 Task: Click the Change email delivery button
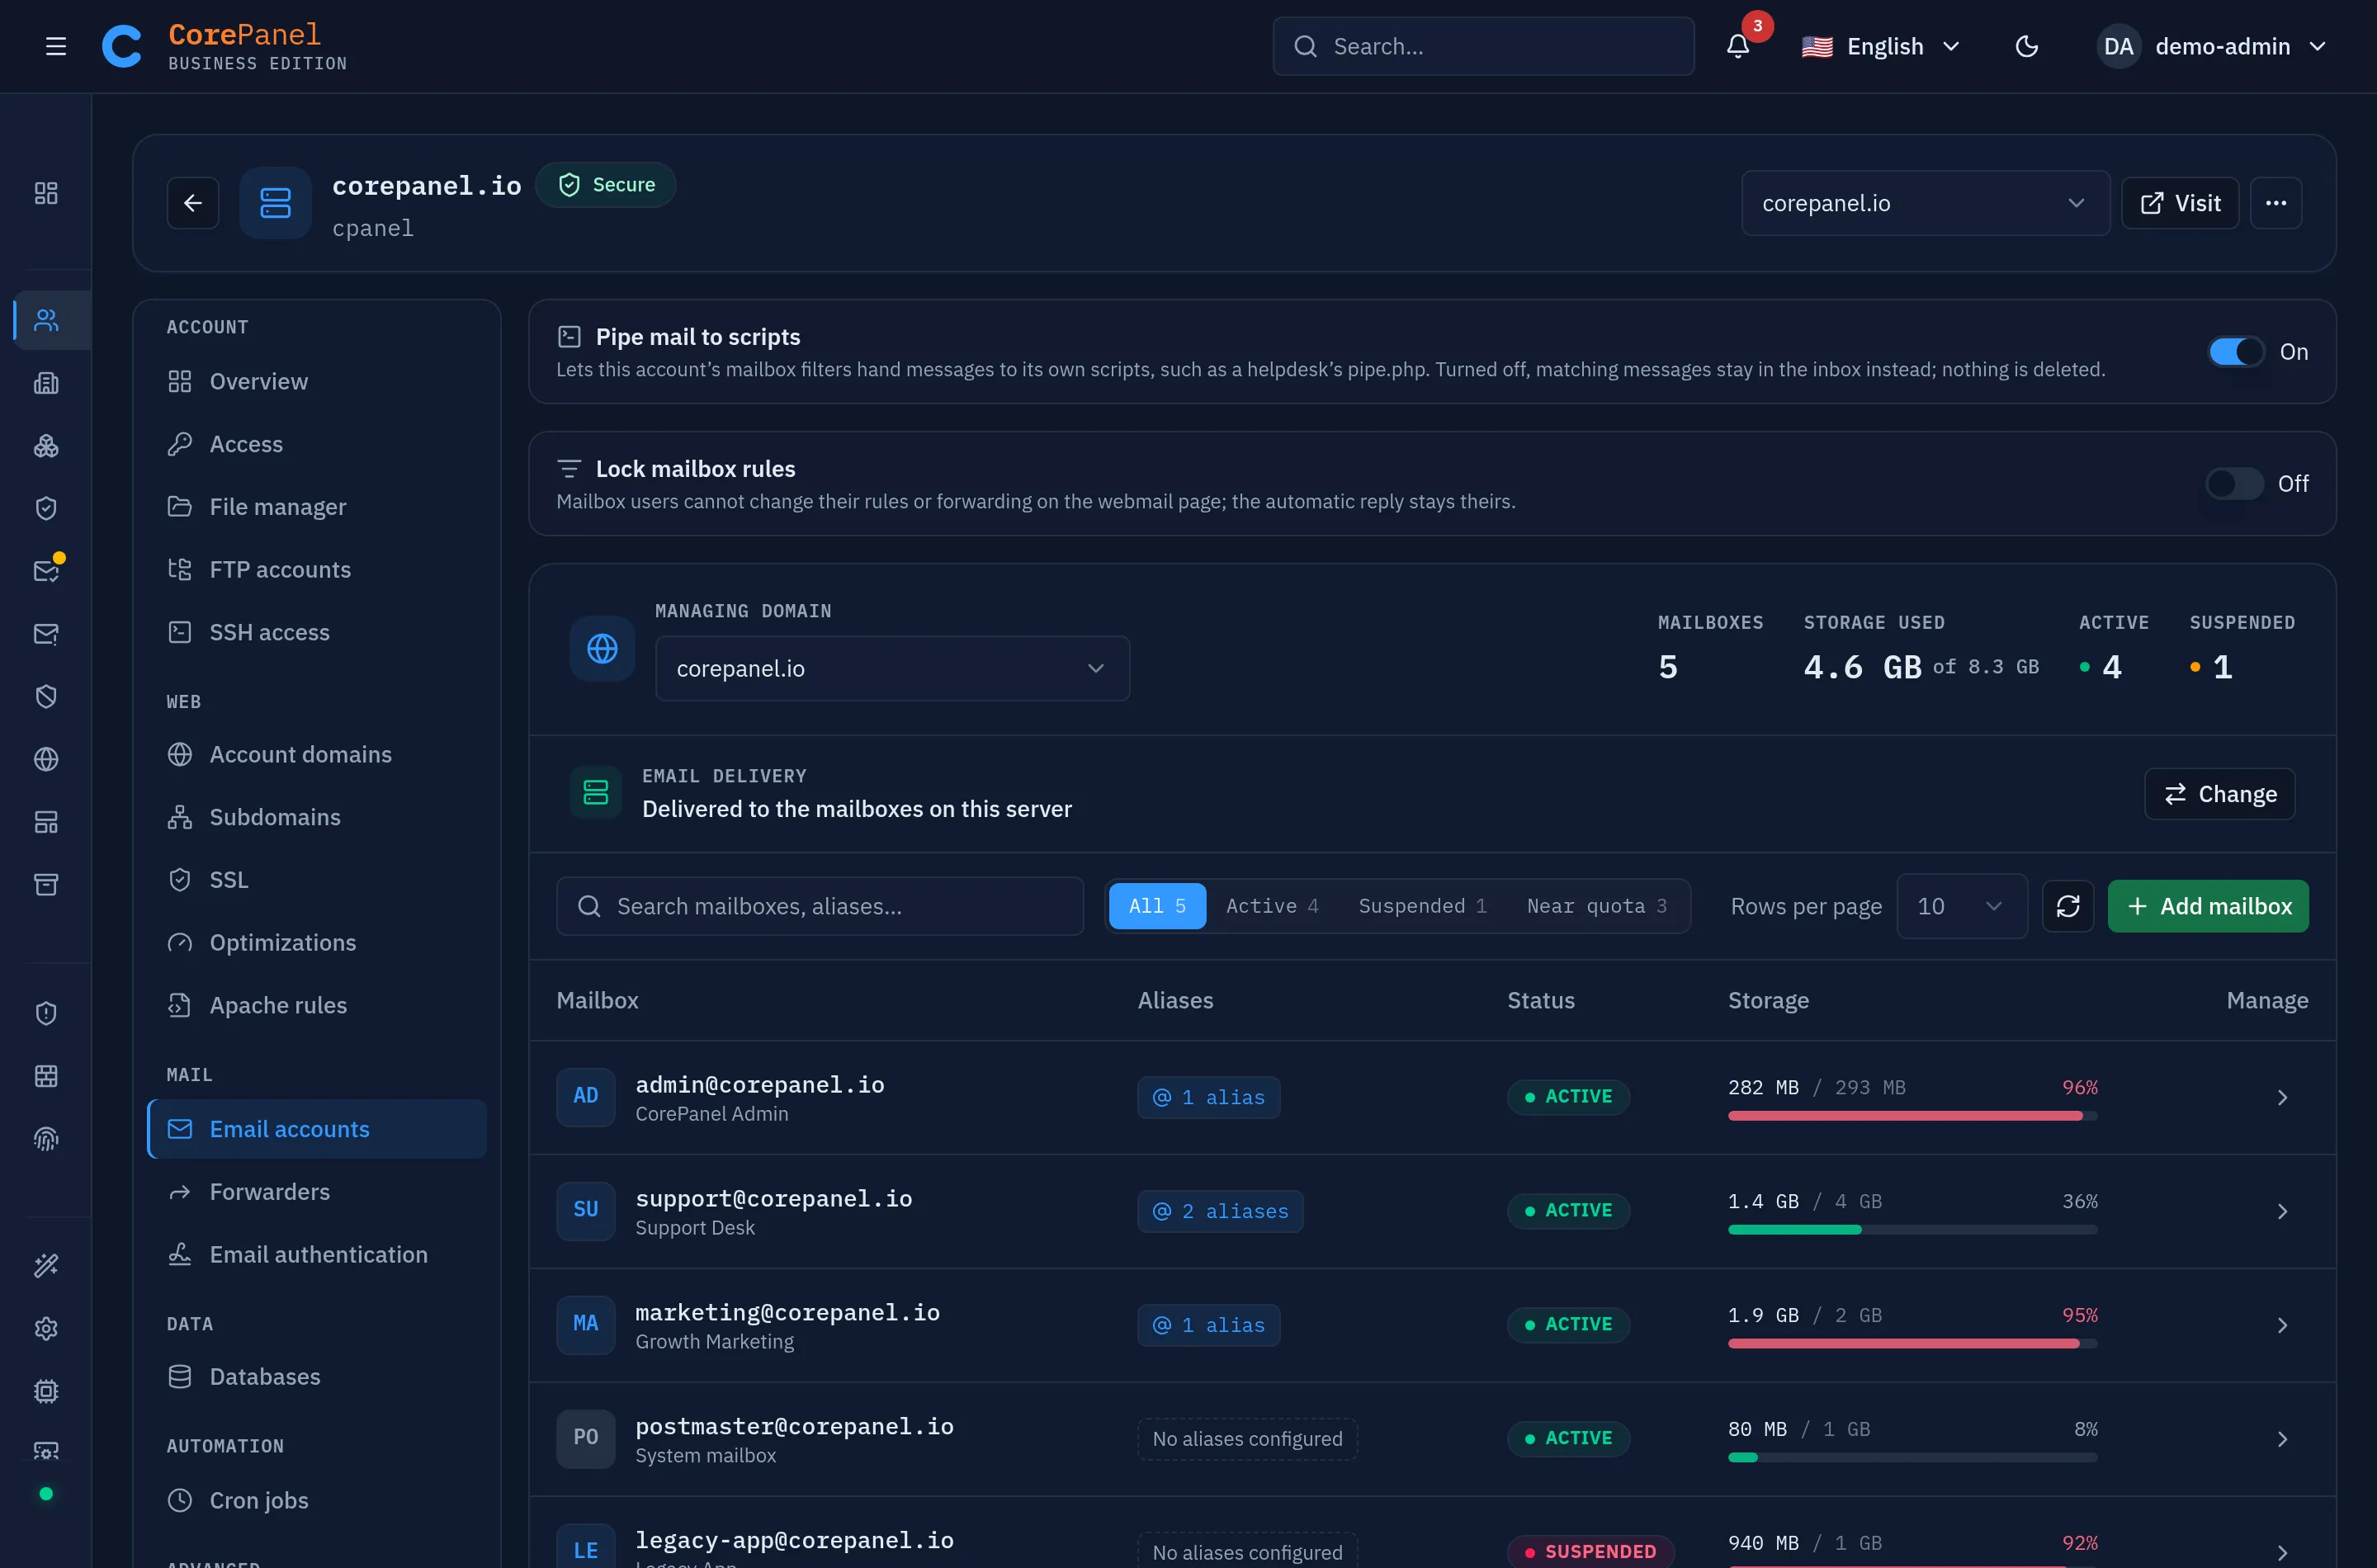coord(2219,794)
